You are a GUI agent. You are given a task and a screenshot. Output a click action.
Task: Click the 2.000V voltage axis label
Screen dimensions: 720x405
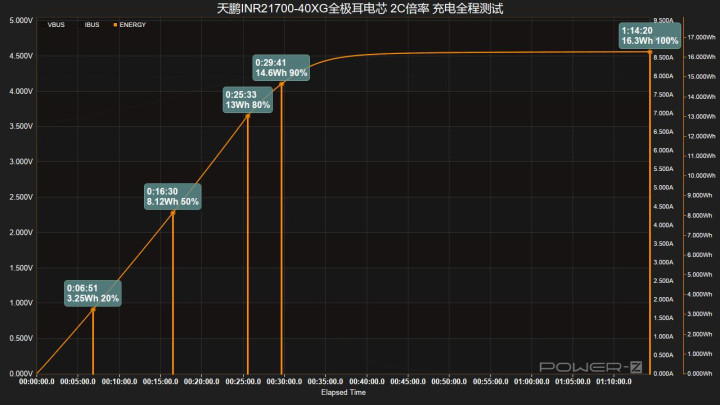(21, 232)
